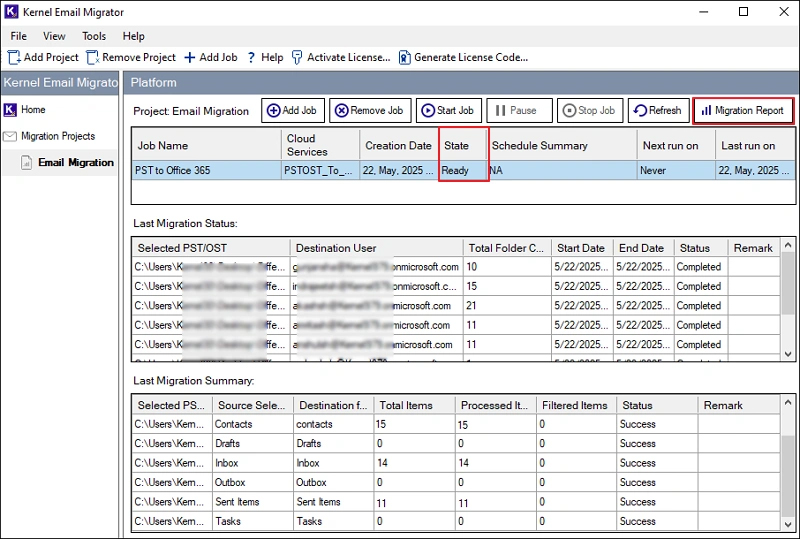
Task: Click the Start Date column header
Action: [x=582, y=248]
